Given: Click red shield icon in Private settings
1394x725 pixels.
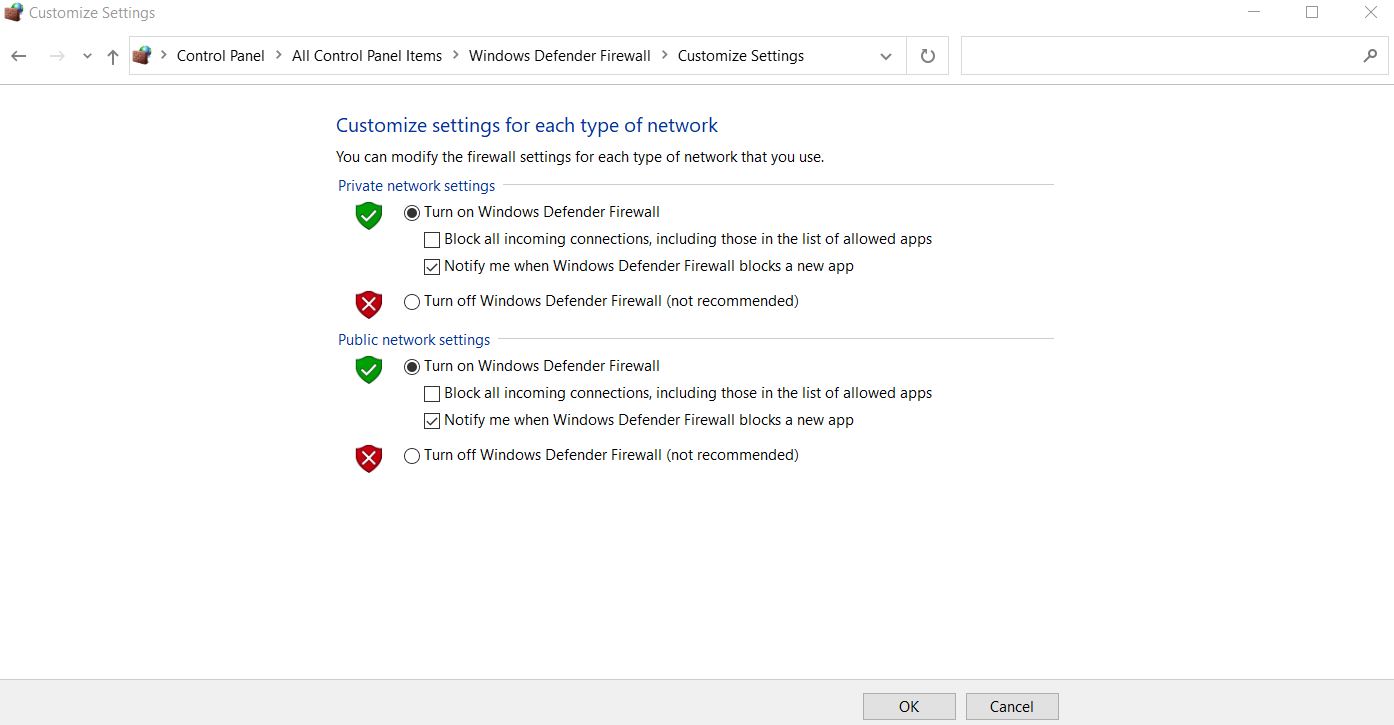Looking at the screenshot, I should (369, 304).
